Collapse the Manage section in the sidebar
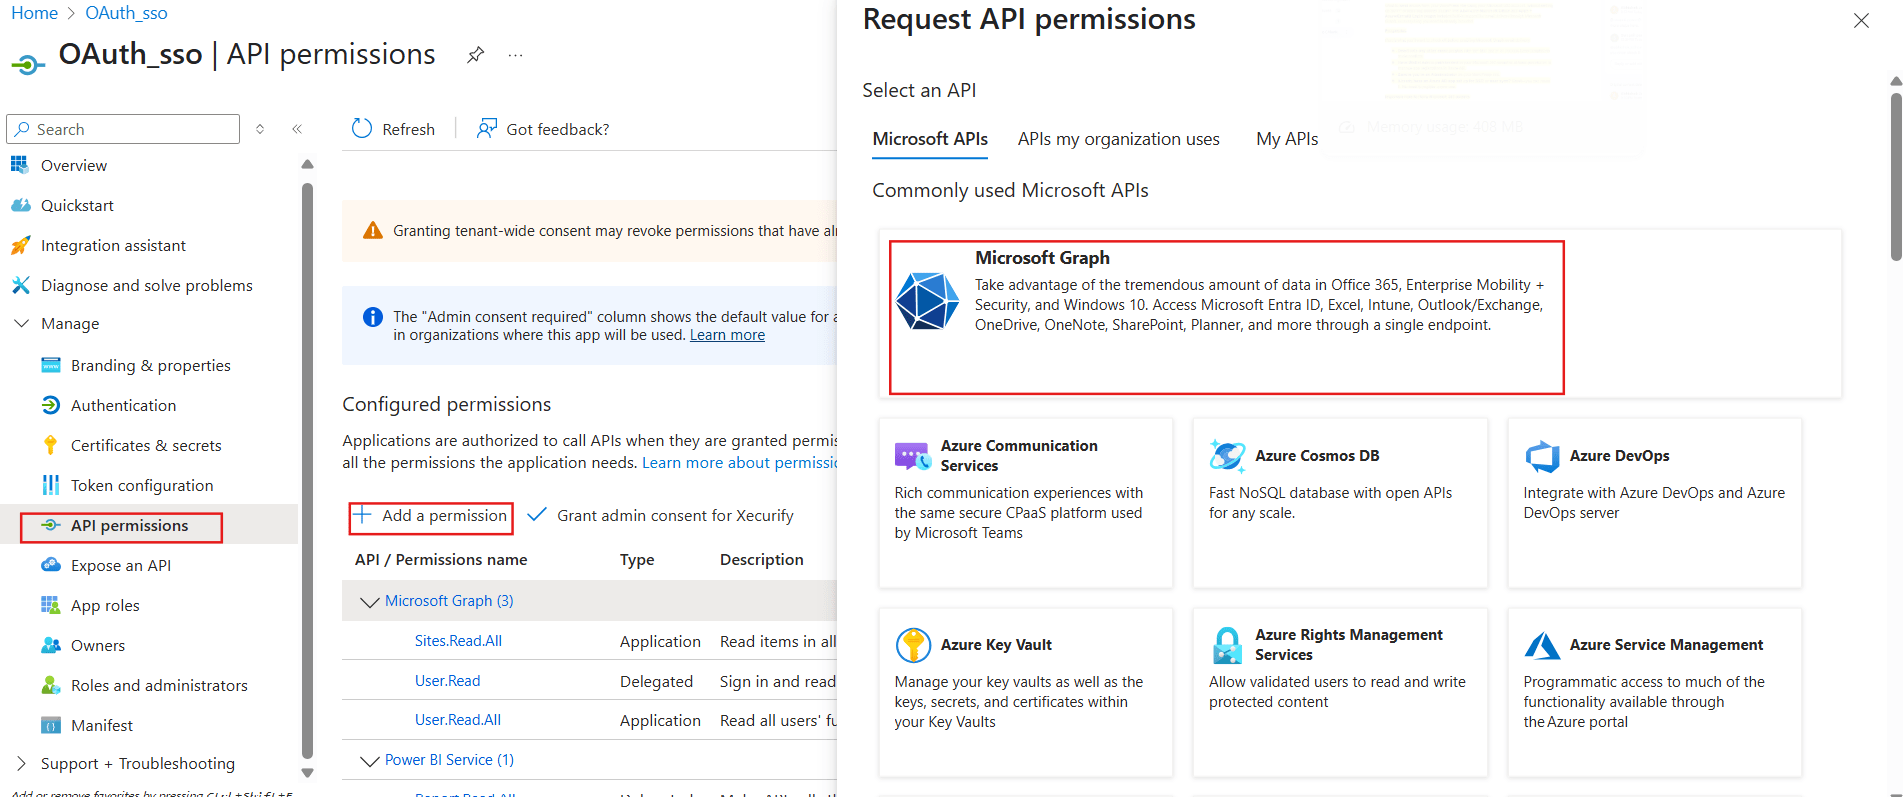The image size is (1903, 797). tap(21, 324)
